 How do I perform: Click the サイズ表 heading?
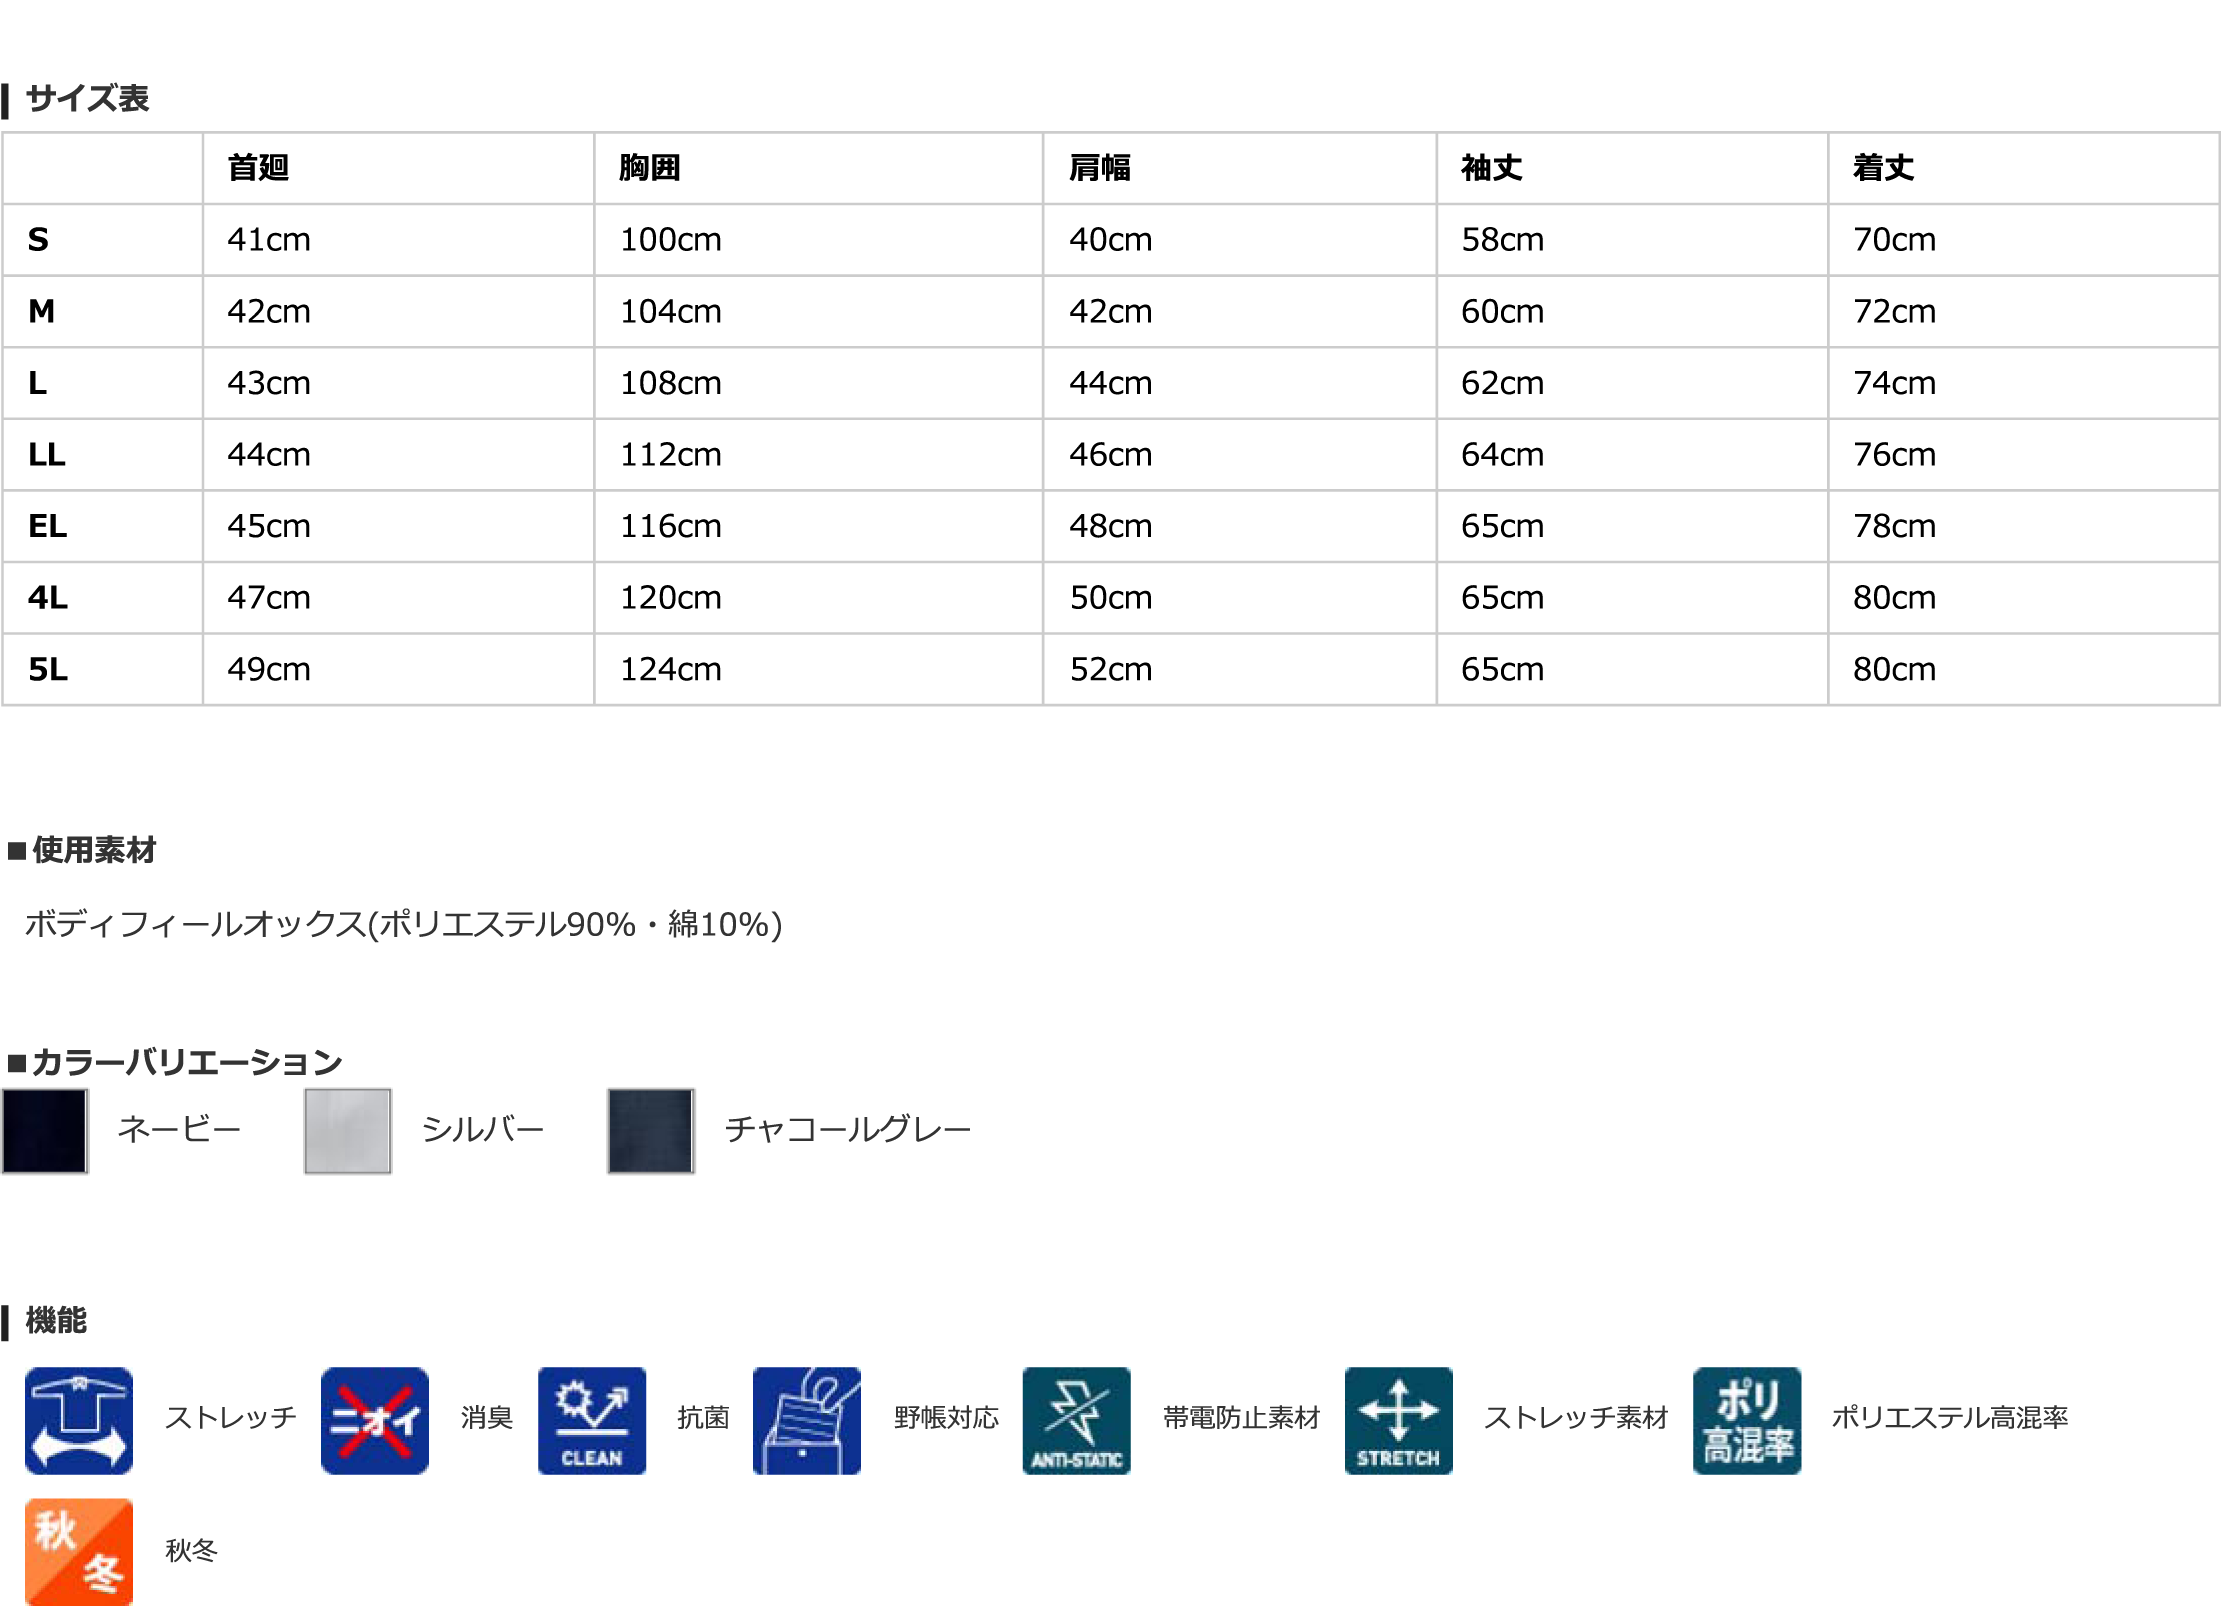point(87,98)
